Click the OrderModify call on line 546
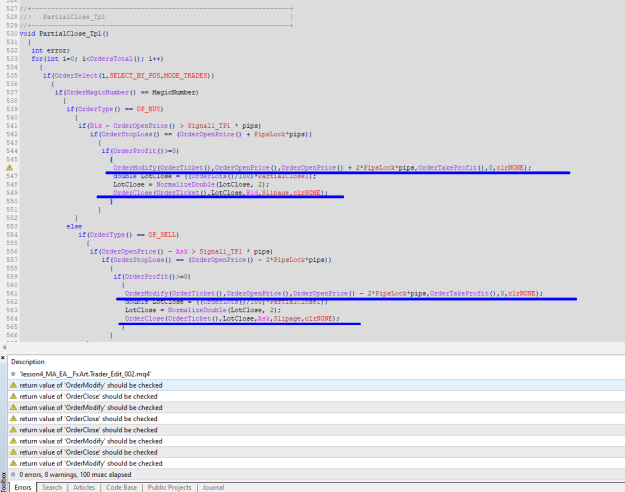The width and height of the screenshot is (625, 492). [x=322, y=167]
